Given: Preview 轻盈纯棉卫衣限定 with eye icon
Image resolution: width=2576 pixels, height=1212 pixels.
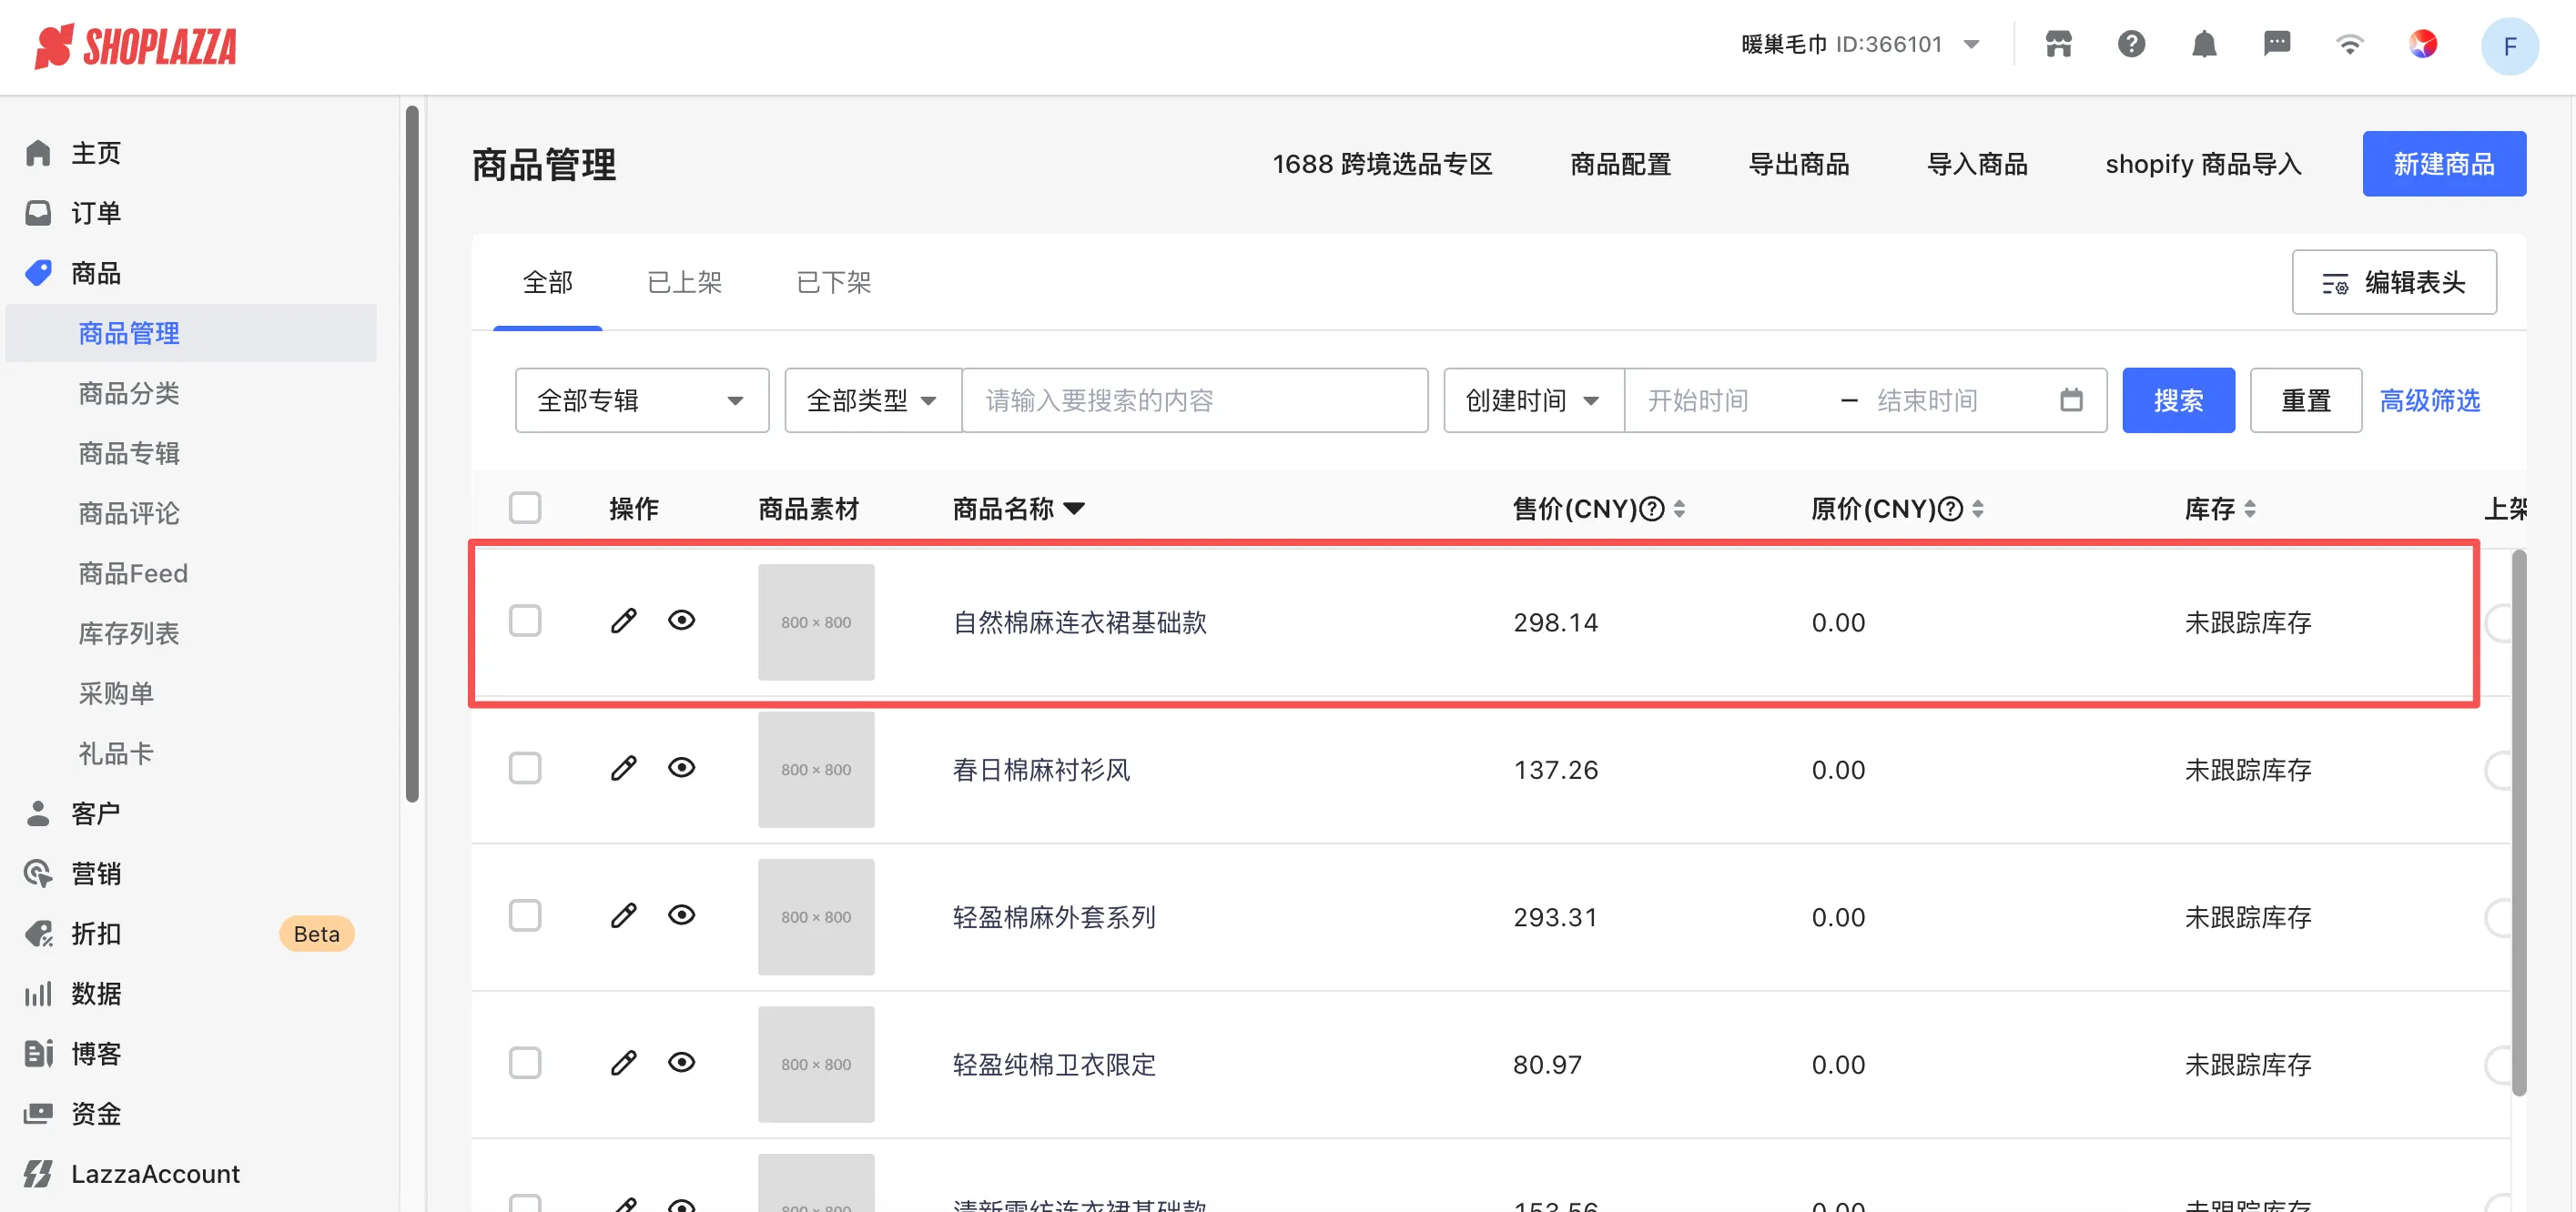Looking at the screenshot, I should (x=682, y=1062).
